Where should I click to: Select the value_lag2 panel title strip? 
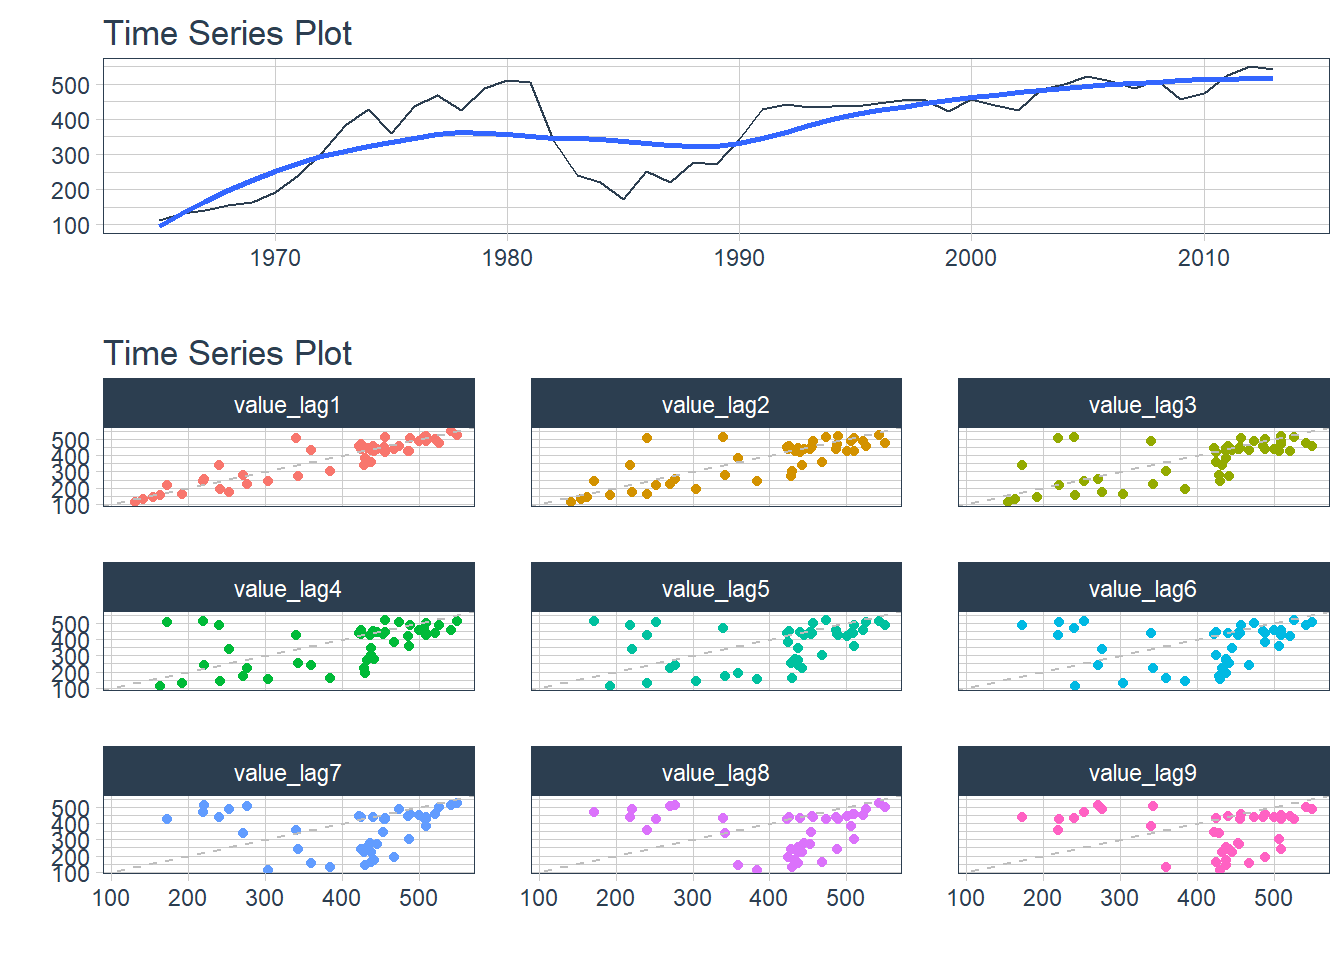click(x=716, y=404)
